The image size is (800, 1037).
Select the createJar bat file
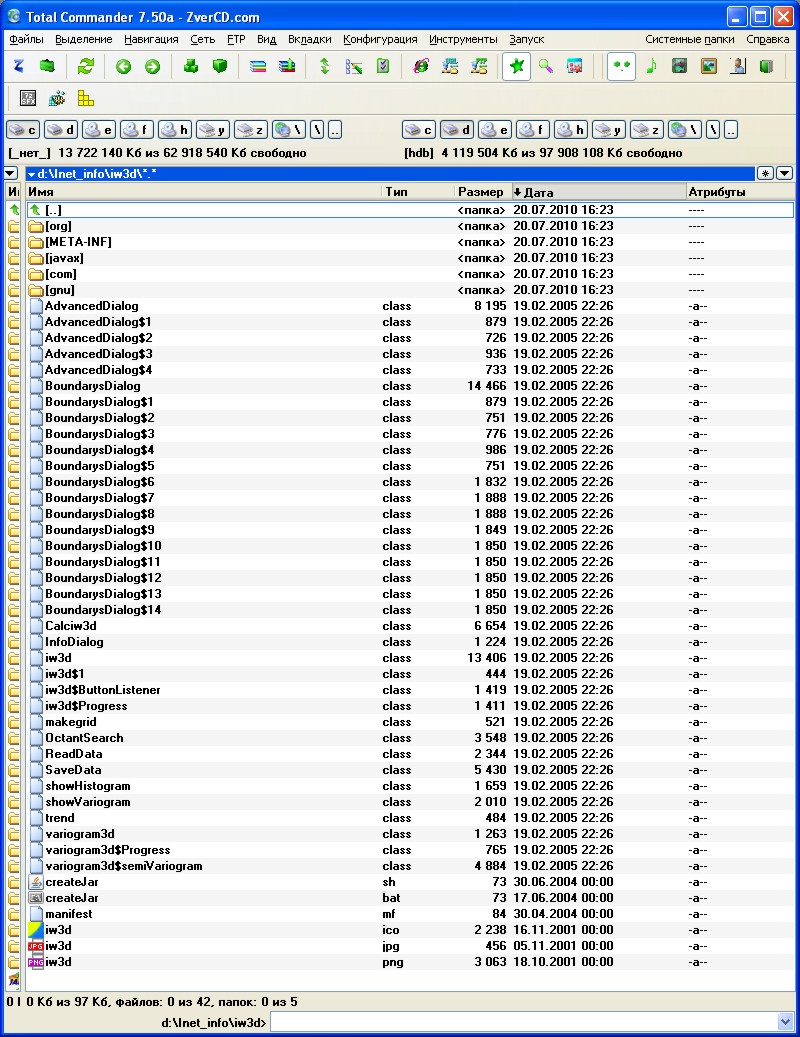(410, 898)
